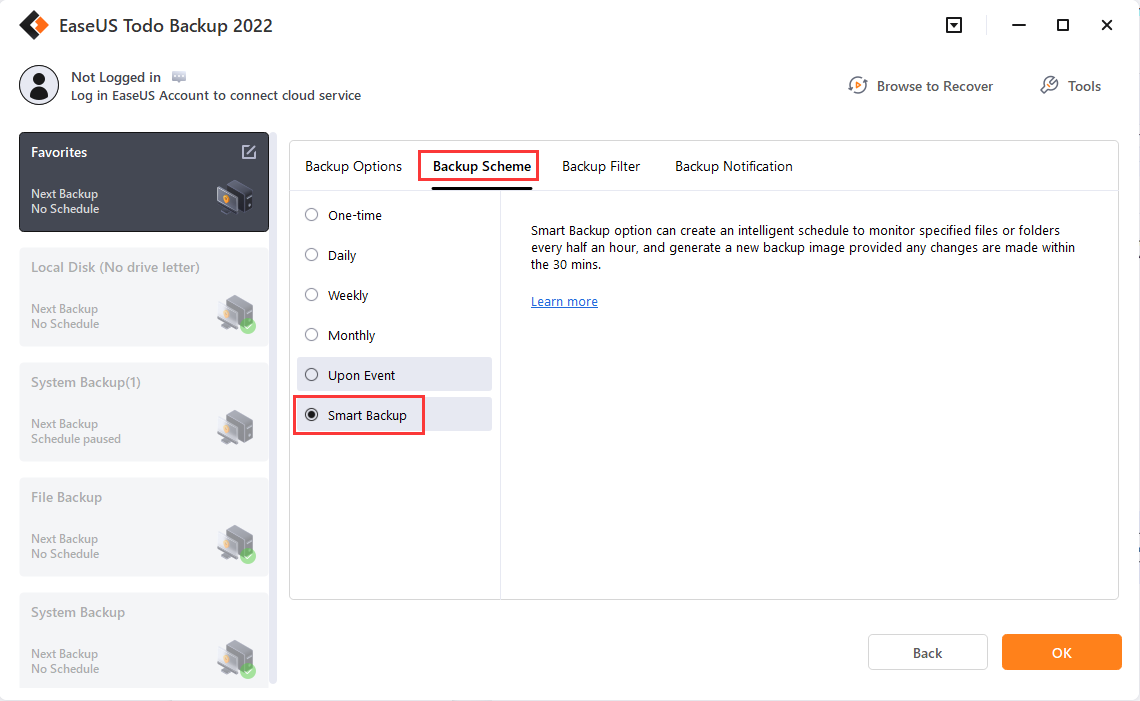This screenshot has width=1140, height=701.
Task: Click the Not Logged in label
Action: (x=116, y=77)
